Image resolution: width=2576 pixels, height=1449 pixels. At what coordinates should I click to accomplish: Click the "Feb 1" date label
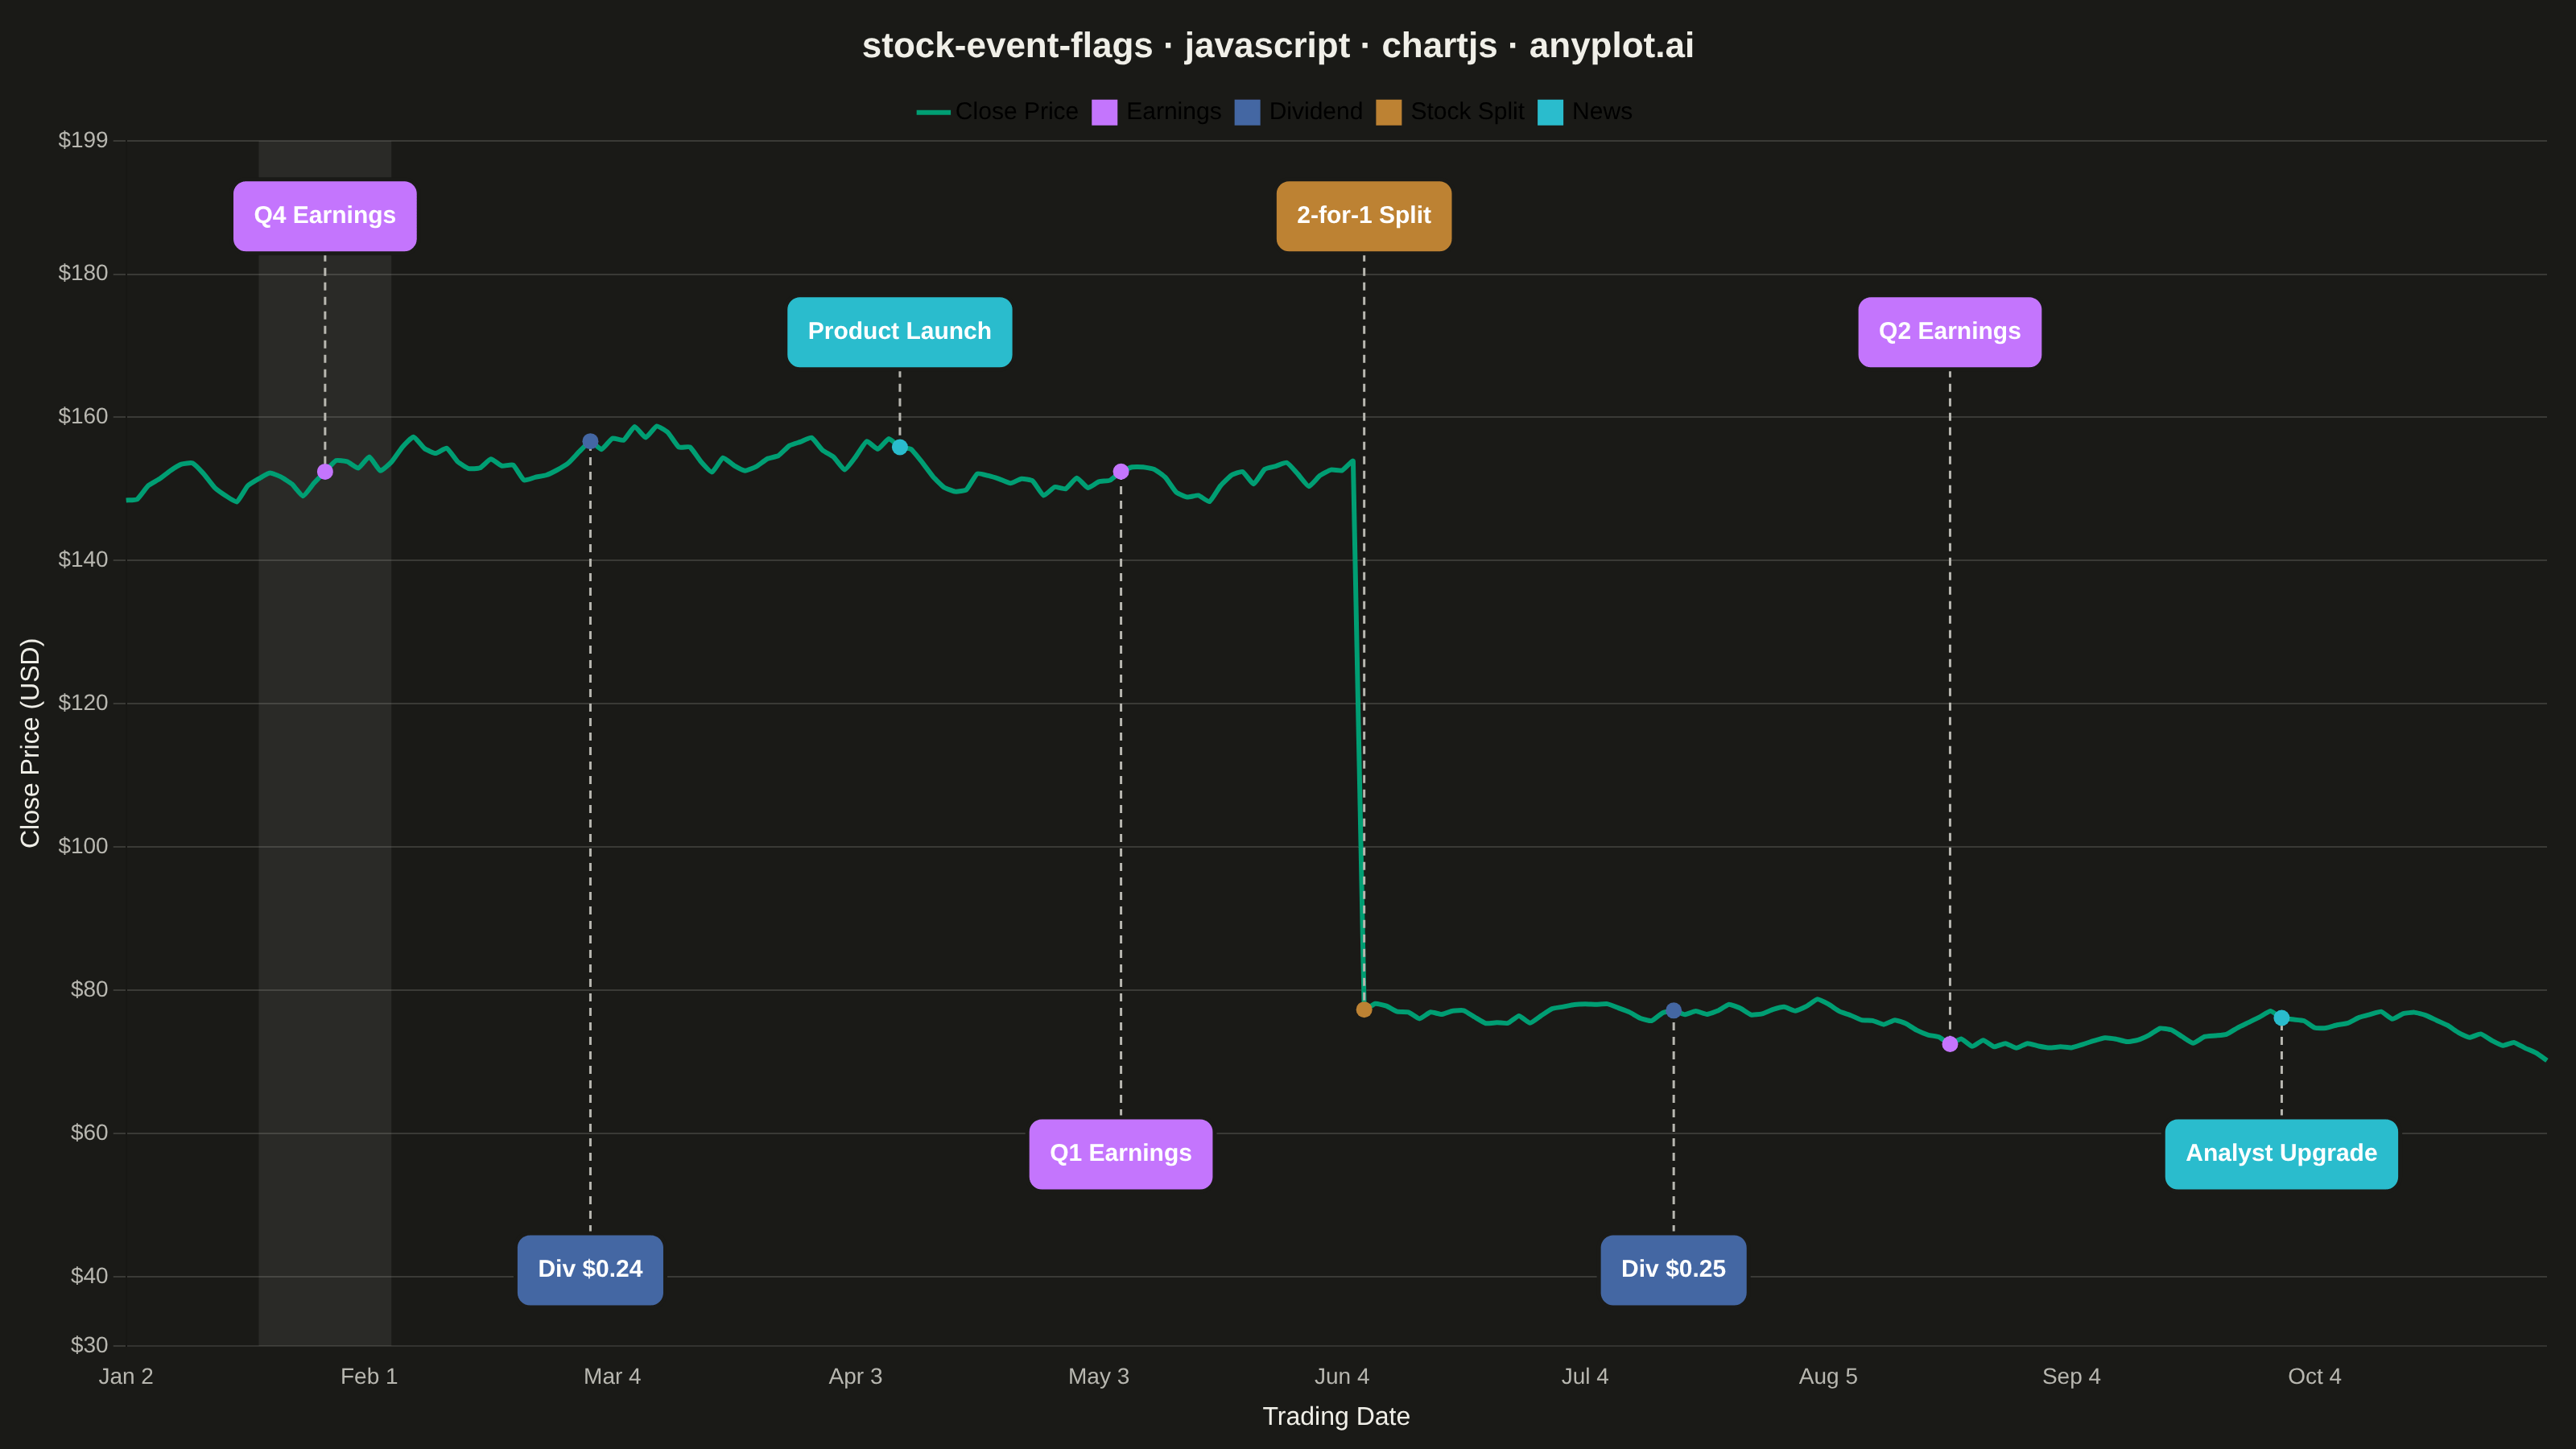pos(369,1377)
